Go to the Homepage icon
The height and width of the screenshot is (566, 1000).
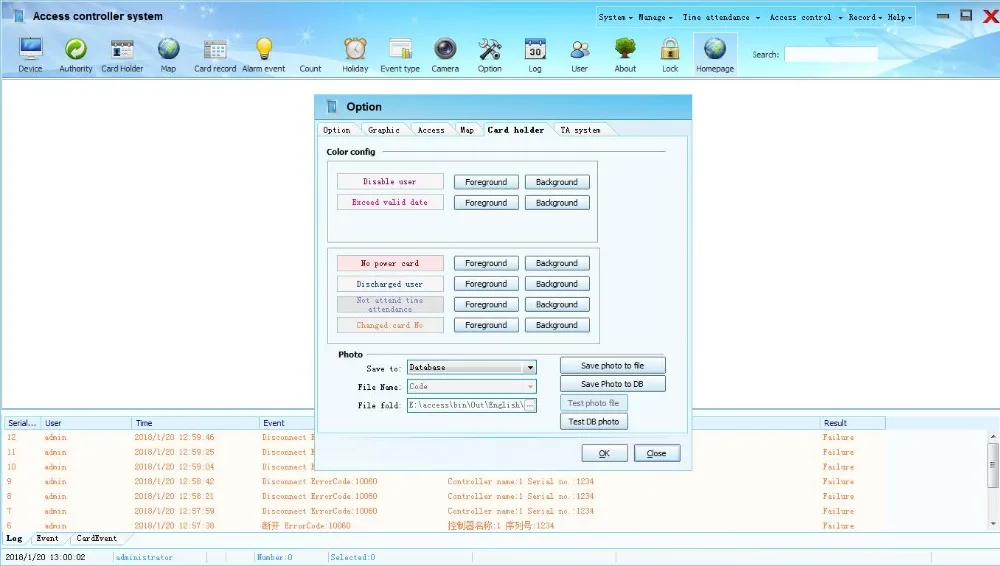[x=714, y=54]
